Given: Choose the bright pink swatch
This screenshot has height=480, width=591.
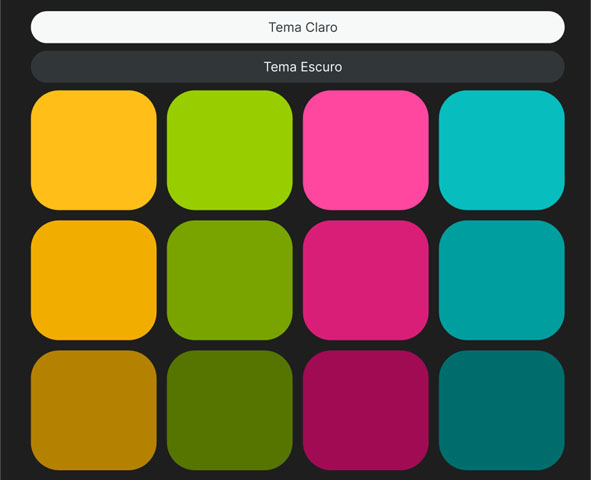Looking at the screenshot, I should pos(366,150).
